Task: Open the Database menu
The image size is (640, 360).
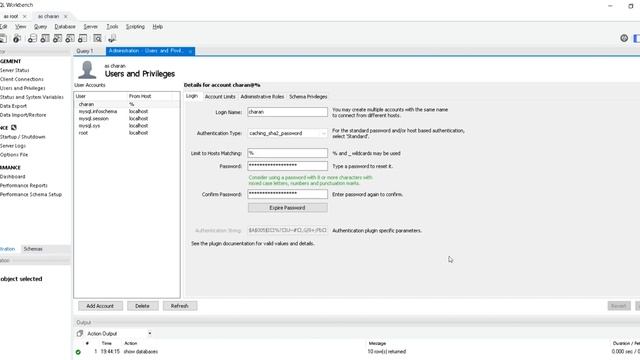Action: [65, 27]
